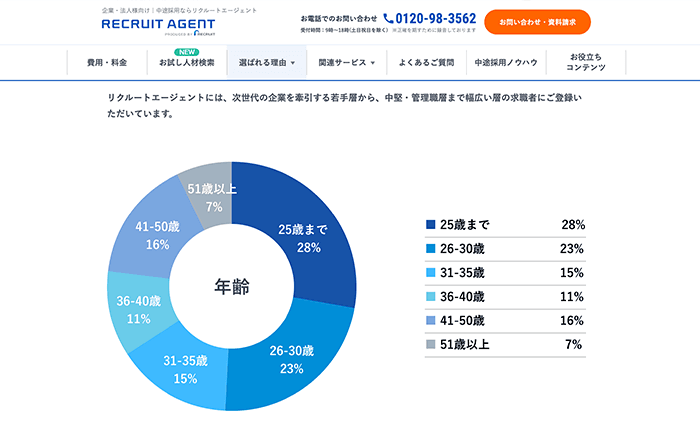Expand the 選ばれる理由 dropdown arrow
The image size is (700, 438).
click(293, 63)
